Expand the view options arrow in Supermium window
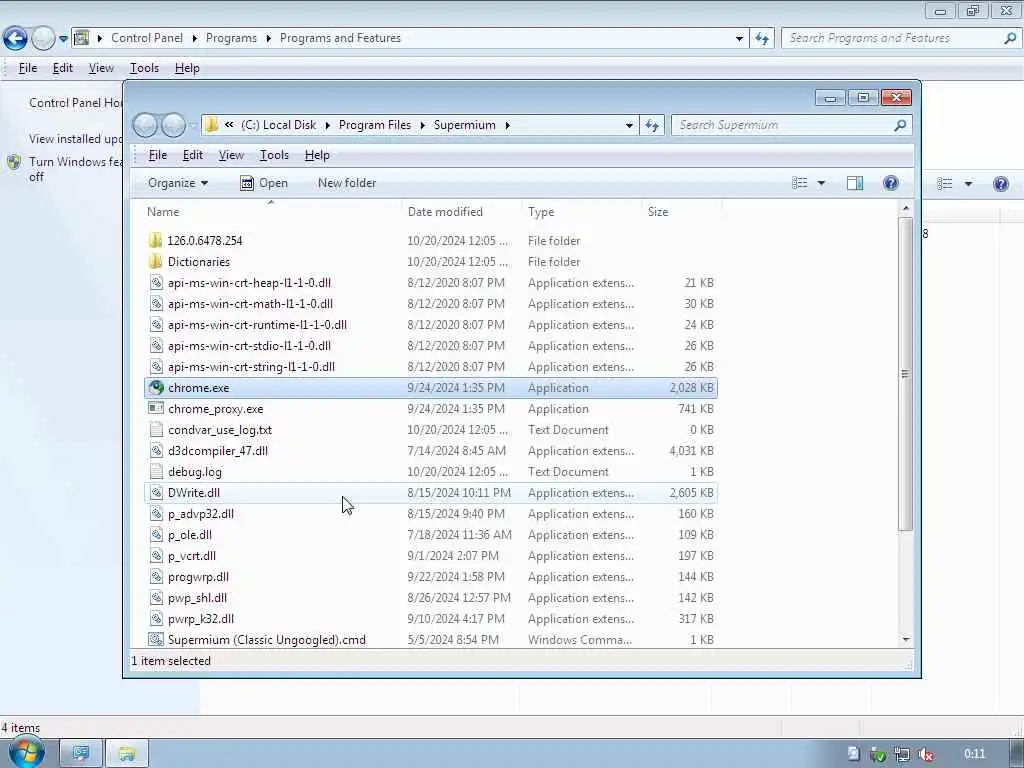The width and height of the screenshot is (1024, 768). (x=821, y=183)
